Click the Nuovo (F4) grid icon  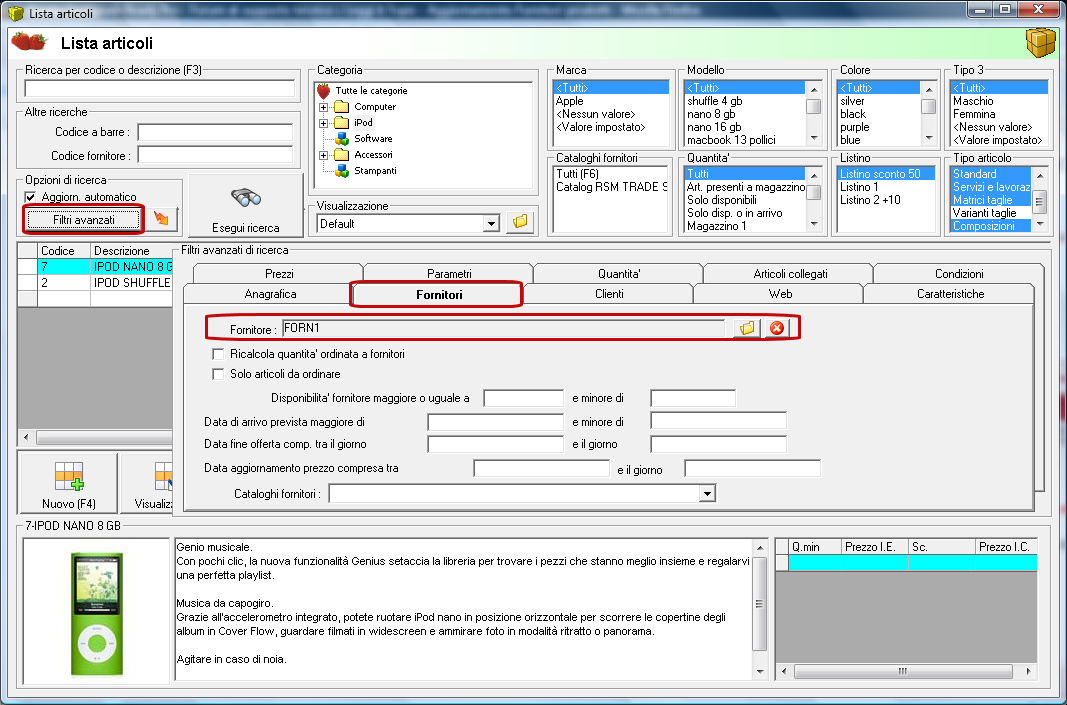pos(69,476)
